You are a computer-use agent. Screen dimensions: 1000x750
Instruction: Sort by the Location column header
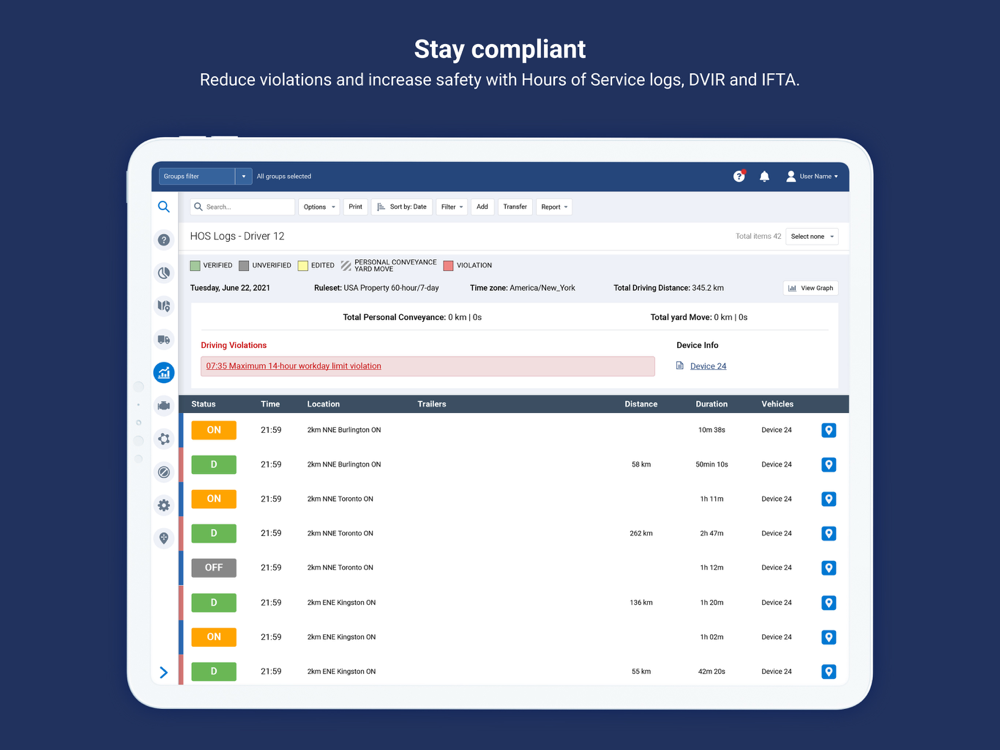[323, 404]
